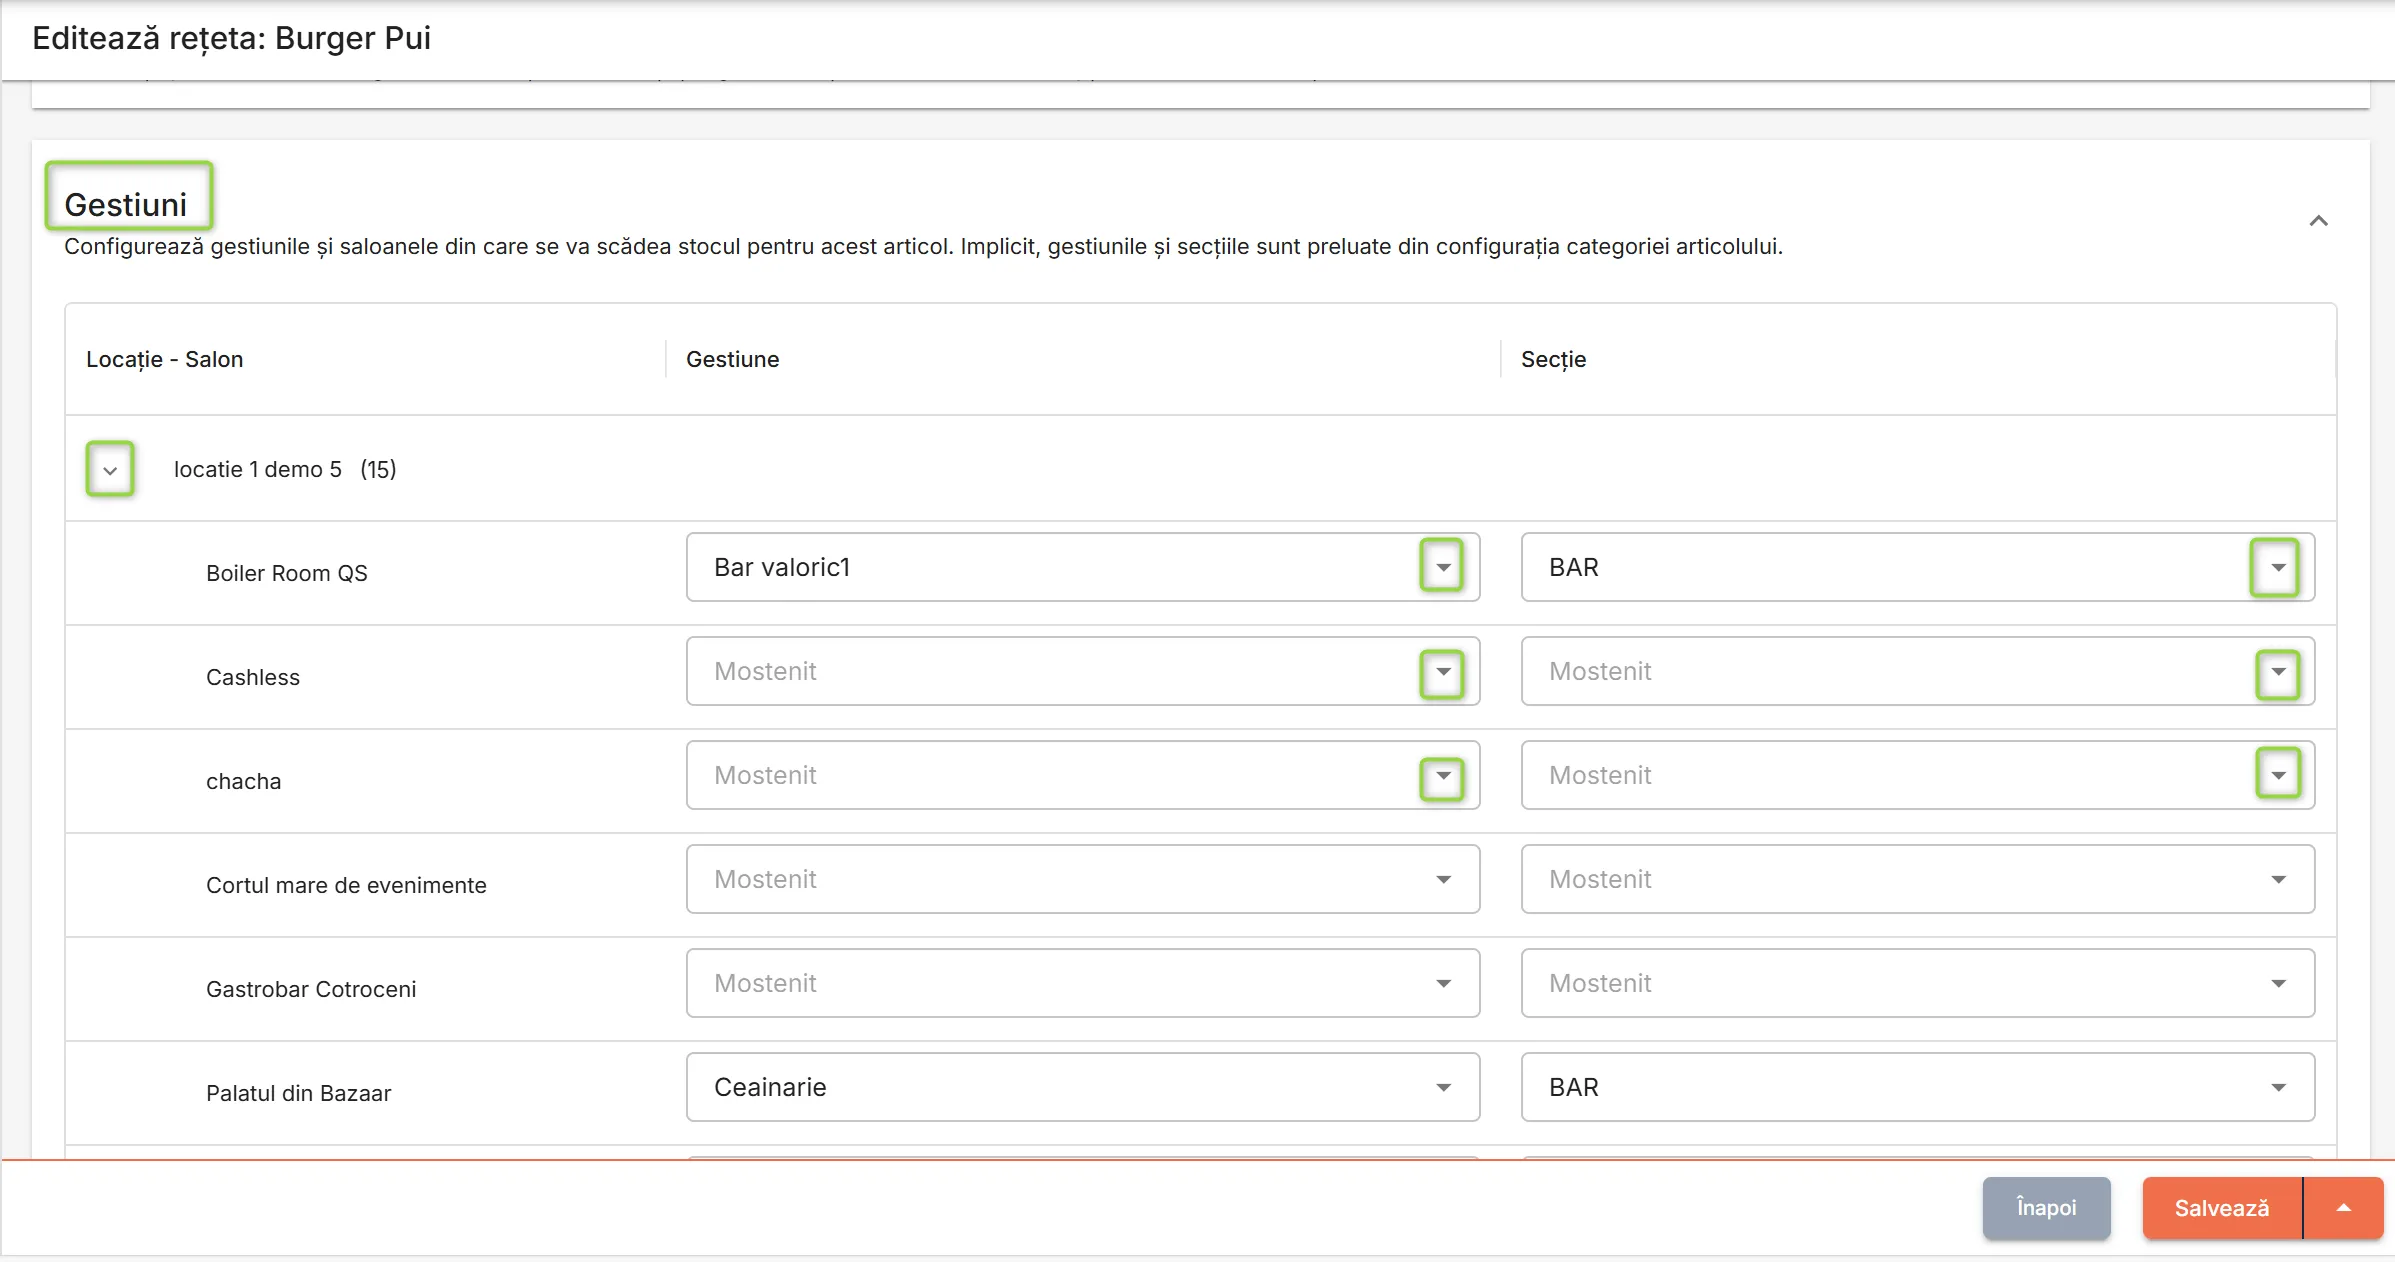The width and height of the screenshot is (2395, 1262).
Task: Click the Gestiuni section heading
Action: [x=126, y=204]
